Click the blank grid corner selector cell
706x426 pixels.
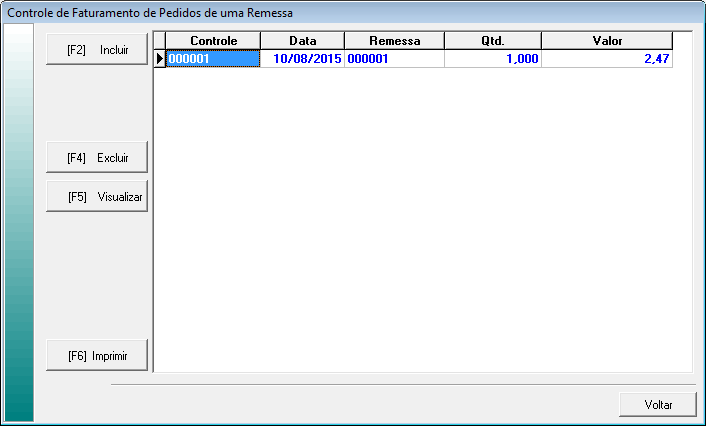tap(159, 40)
